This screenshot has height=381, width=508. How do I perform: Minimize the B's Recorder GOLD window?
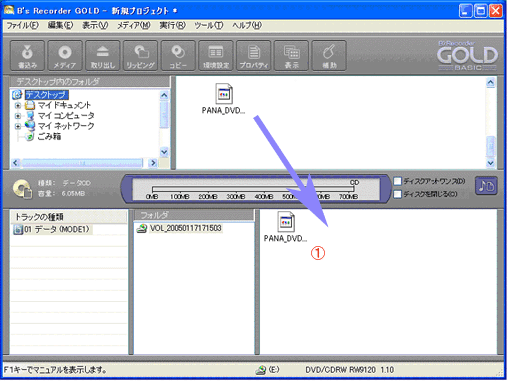(466, 11)
